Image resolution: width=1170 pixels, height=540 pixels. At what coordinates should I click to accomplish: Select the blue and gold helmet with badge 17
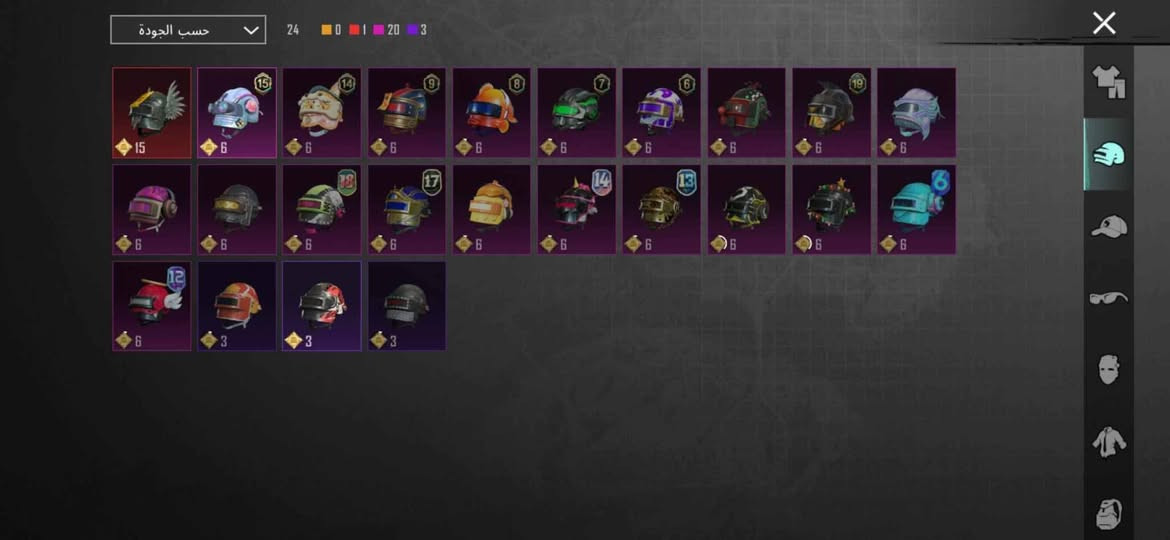pos(407,210)
